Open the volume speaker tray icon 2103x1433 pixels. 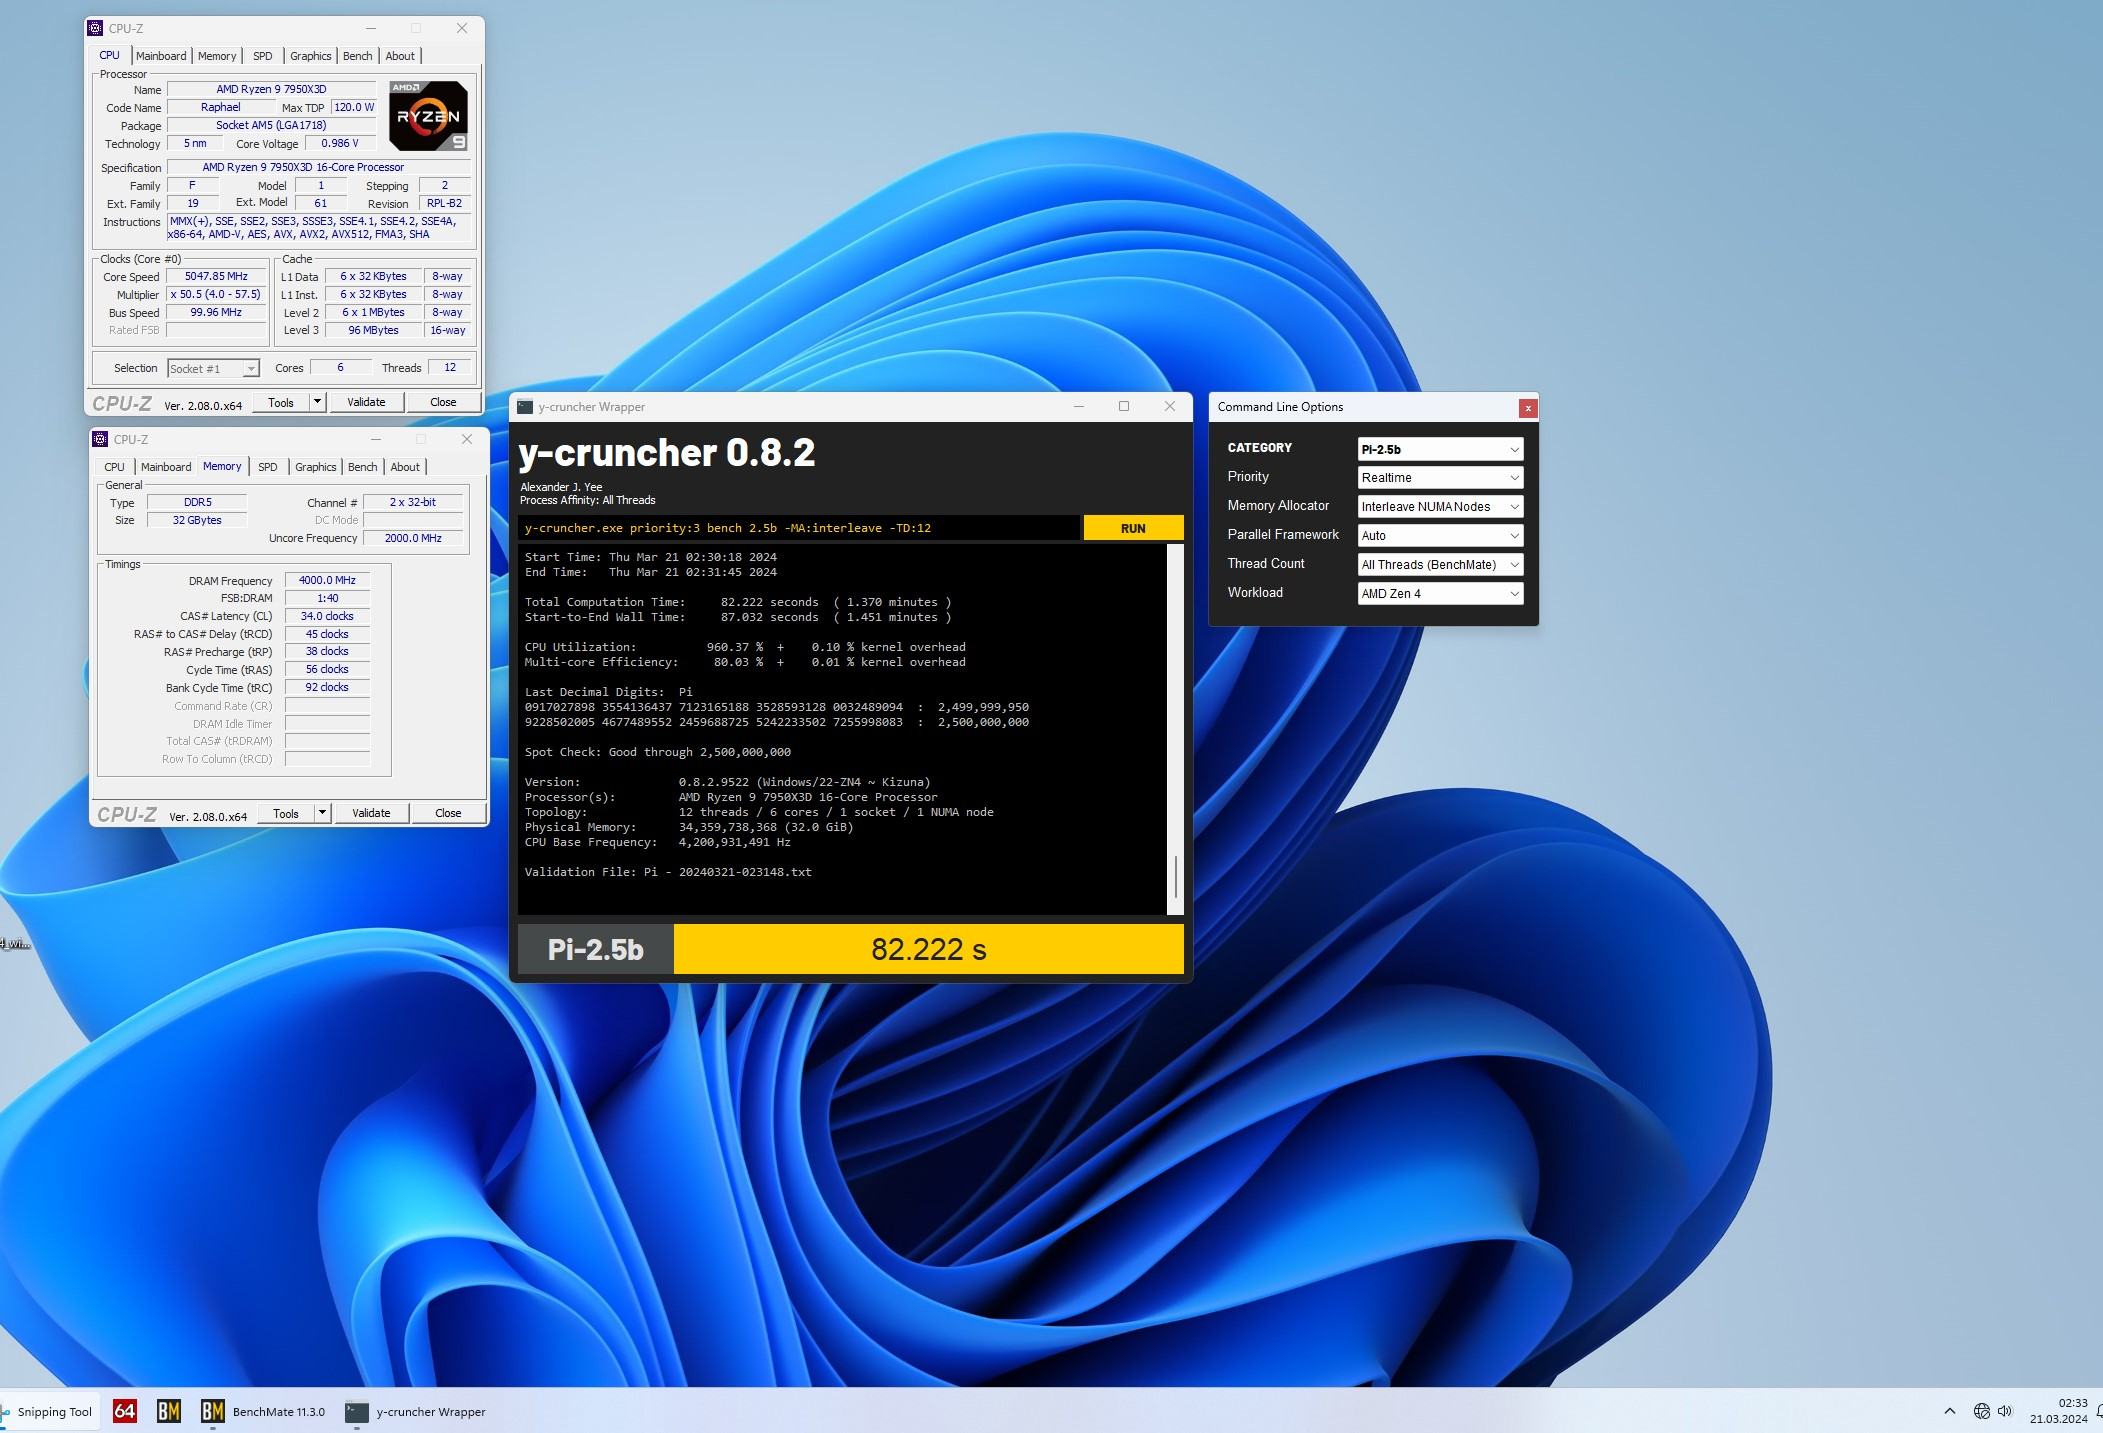[2005, 1411]
